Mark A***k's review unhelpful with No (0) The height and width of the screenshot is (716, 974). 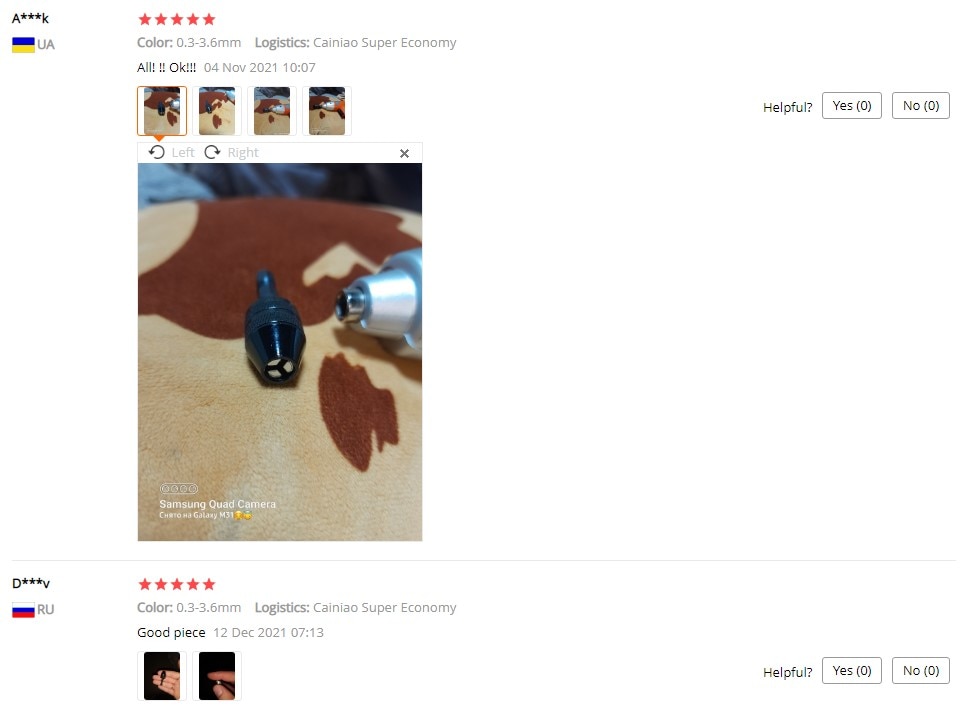point(921,106)
